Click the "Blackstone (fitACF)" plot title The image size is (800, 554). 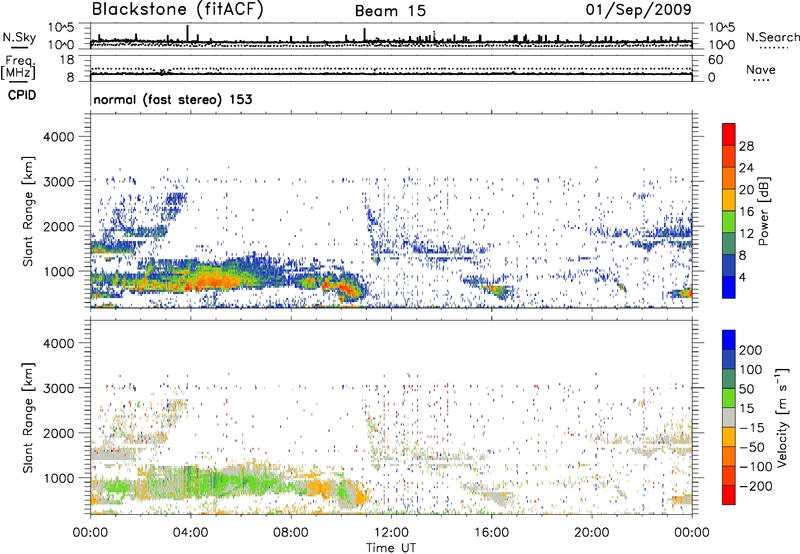point(177,10)
